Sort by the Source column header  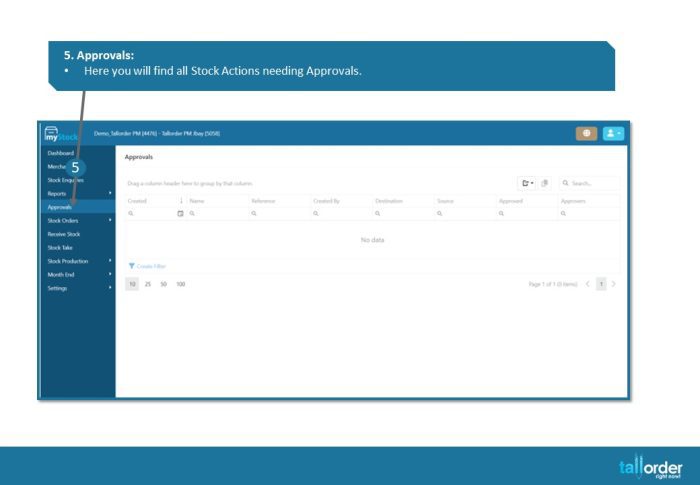[446, 201]
